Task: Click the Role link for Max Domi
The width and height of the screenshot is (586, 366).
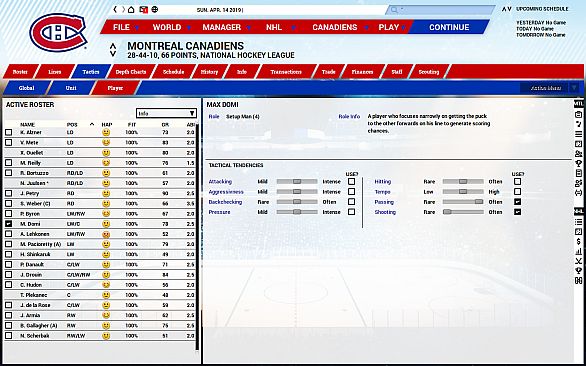Action: [214, 117]
